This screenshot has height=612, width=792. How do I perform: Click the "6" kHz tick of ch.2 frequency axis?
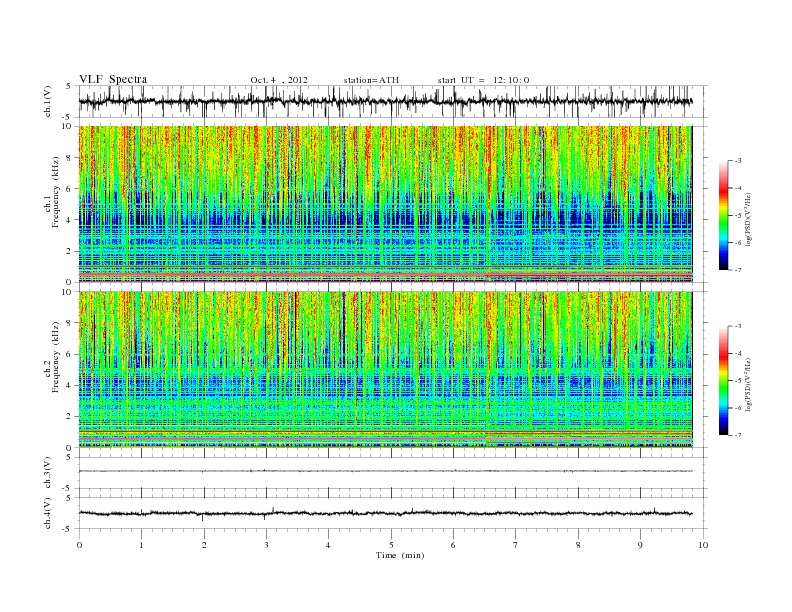[69, 354]
